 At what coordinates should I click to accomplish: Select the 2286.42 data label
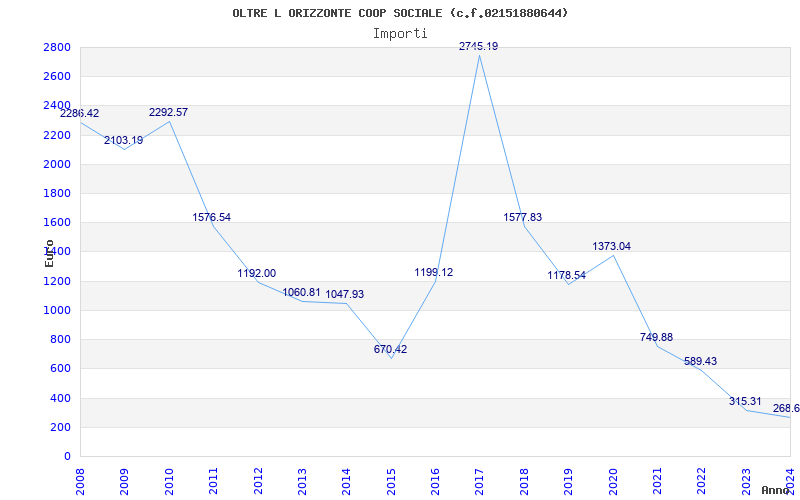coord(80,113)
